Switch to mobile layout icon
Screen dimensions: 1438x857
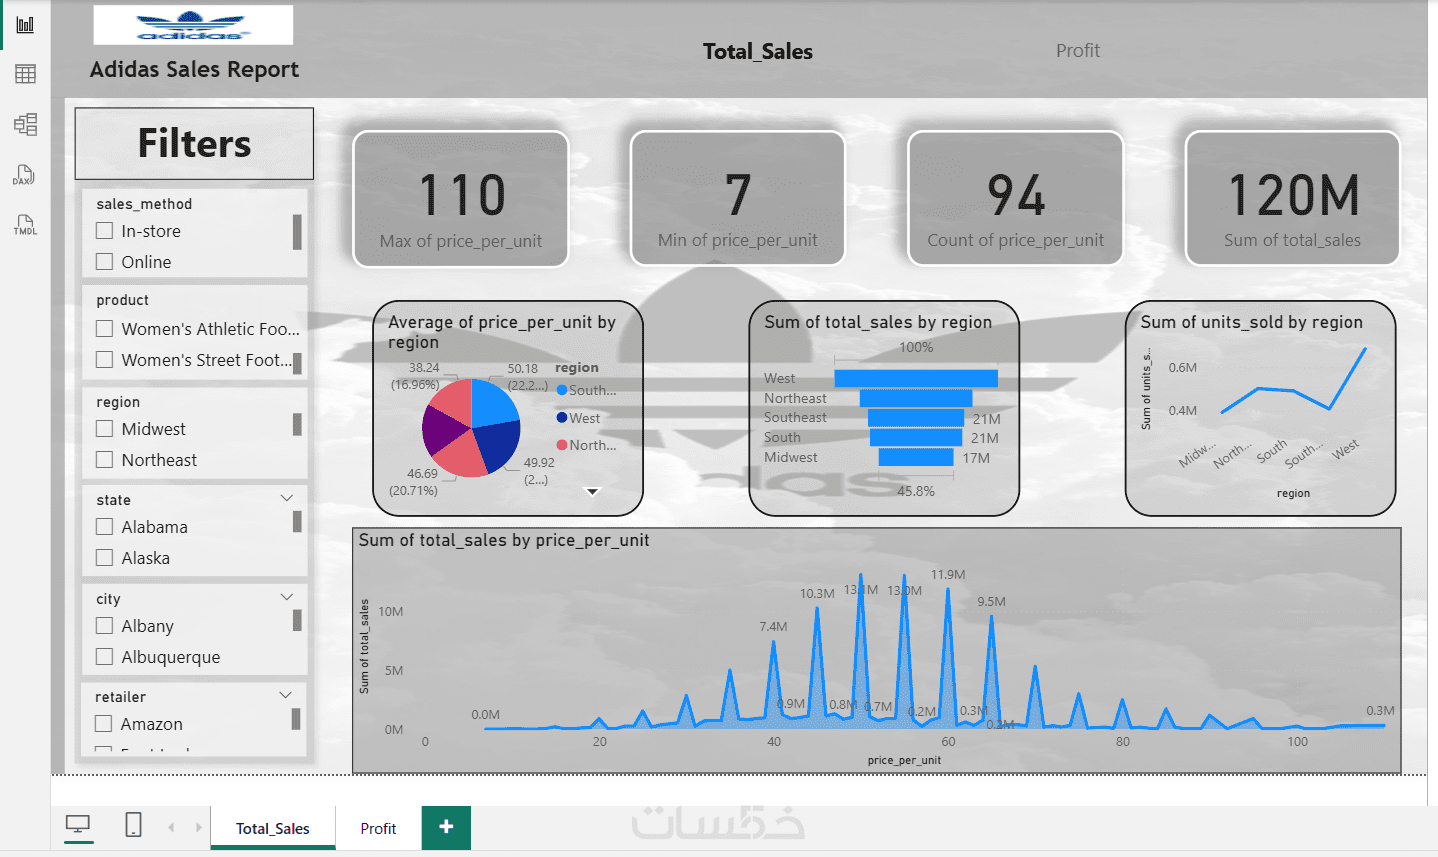[x=133, y=825]
